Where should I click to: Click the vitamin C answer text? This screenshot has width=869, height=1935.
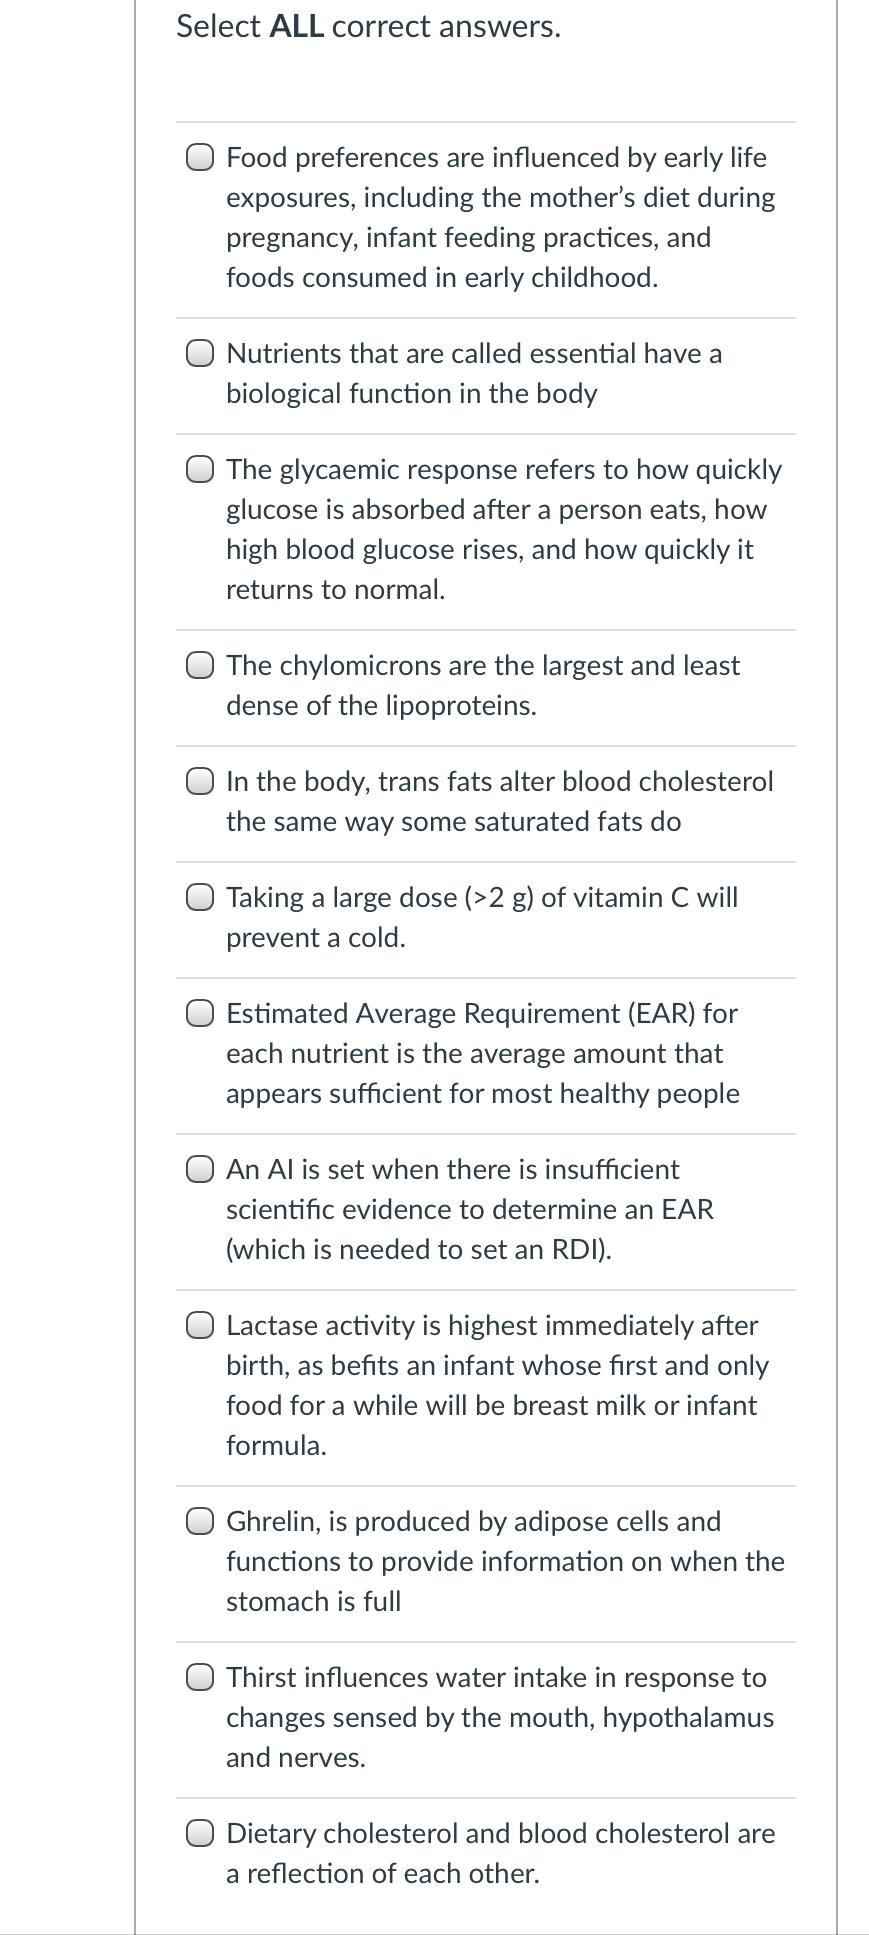pos(482,917)
